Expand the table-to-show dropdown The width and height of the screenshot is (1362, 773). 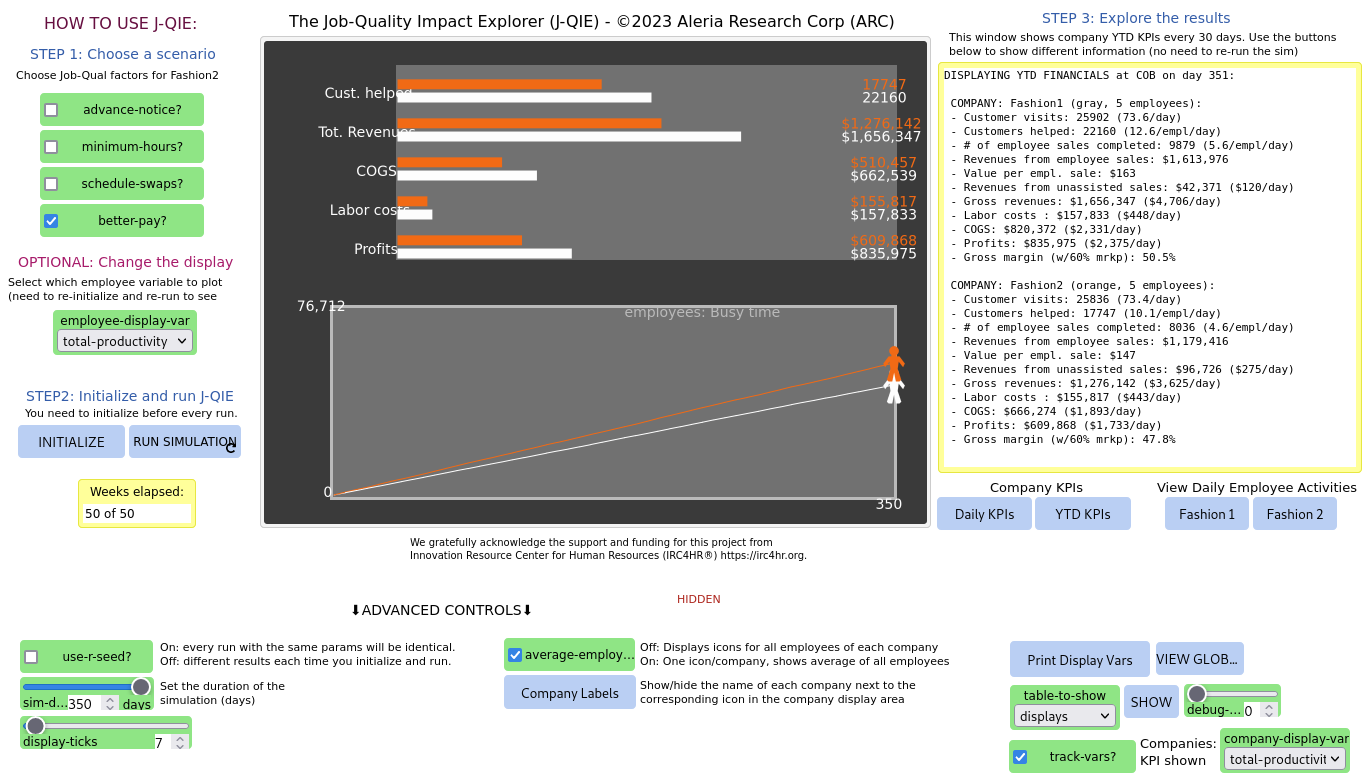[1064, 716]
